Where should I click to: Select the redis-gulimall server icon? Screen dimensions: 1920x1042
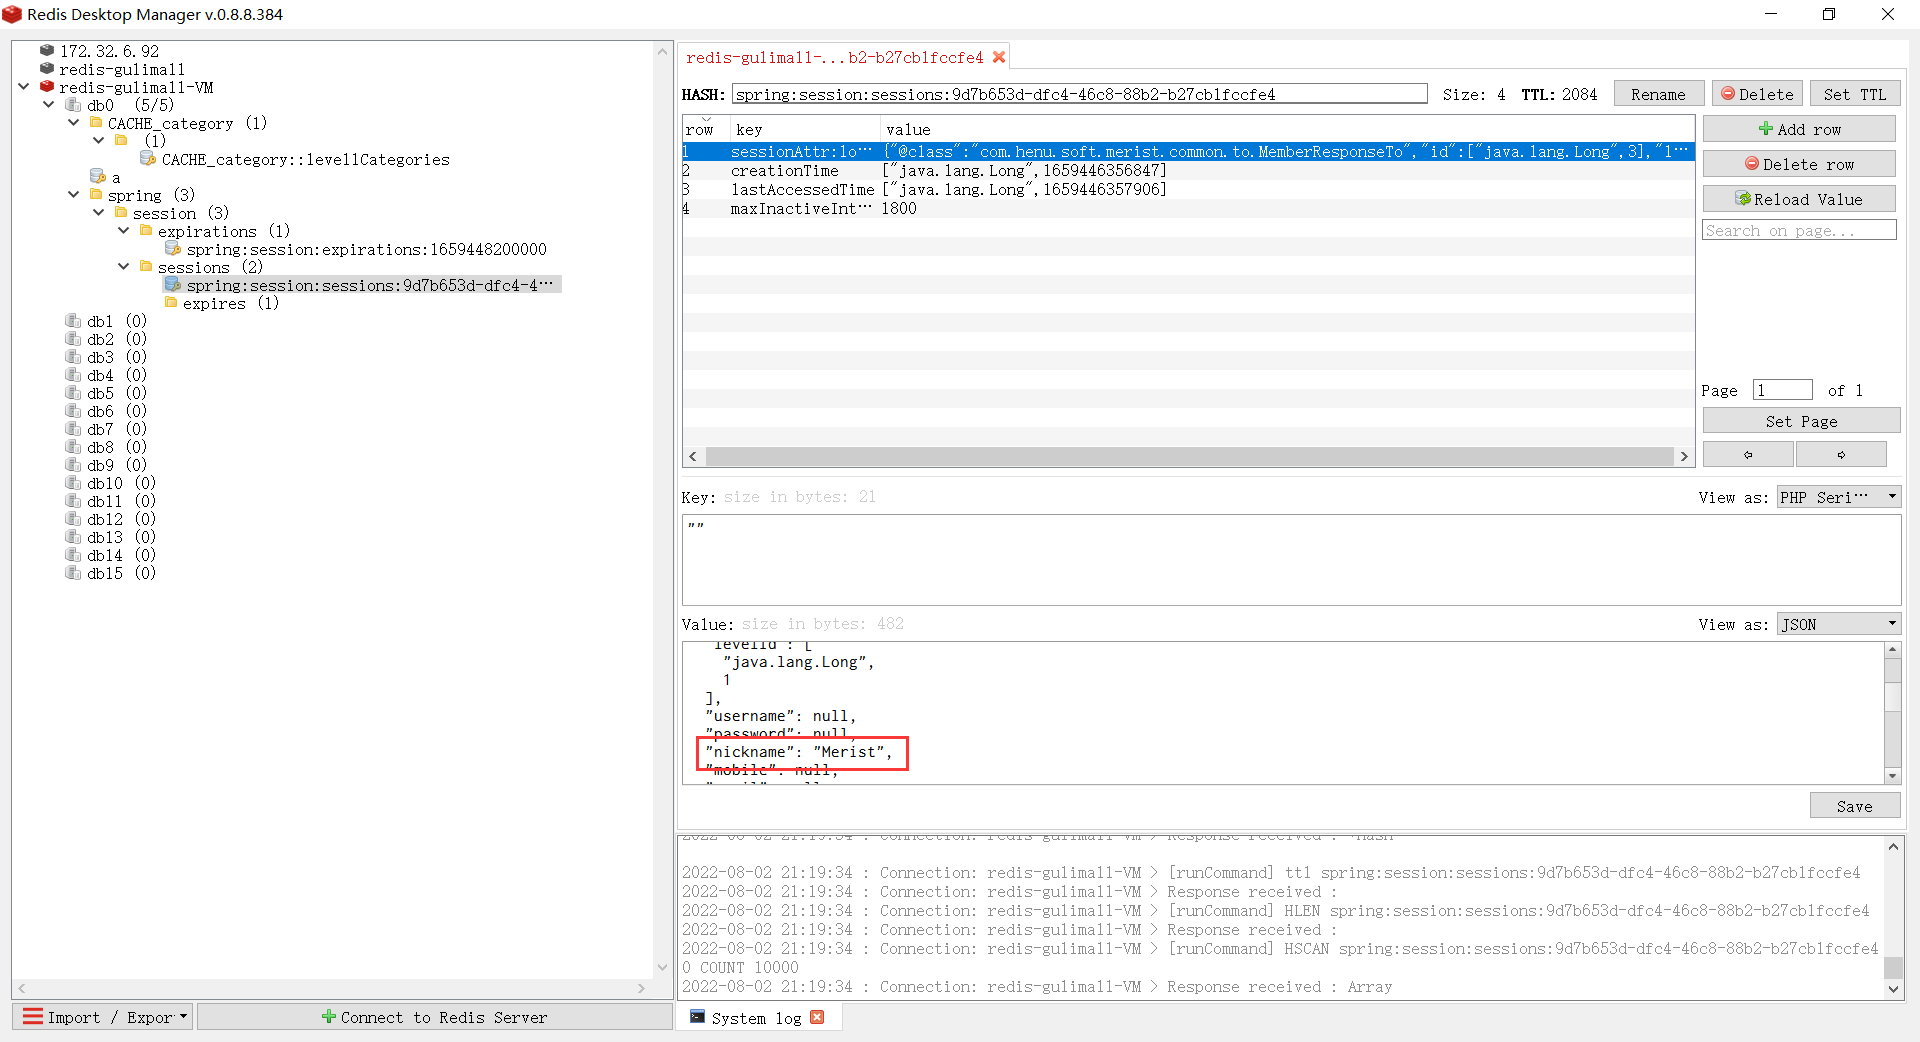47,68
